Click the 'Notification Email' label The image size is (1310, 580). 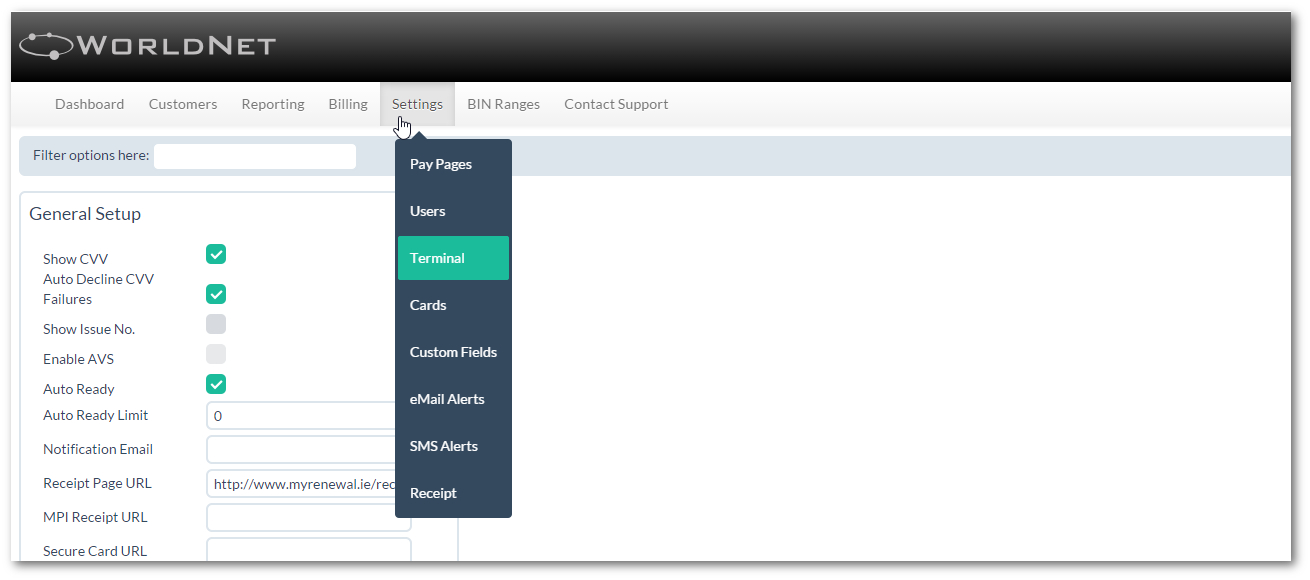(x=98, y=449)
